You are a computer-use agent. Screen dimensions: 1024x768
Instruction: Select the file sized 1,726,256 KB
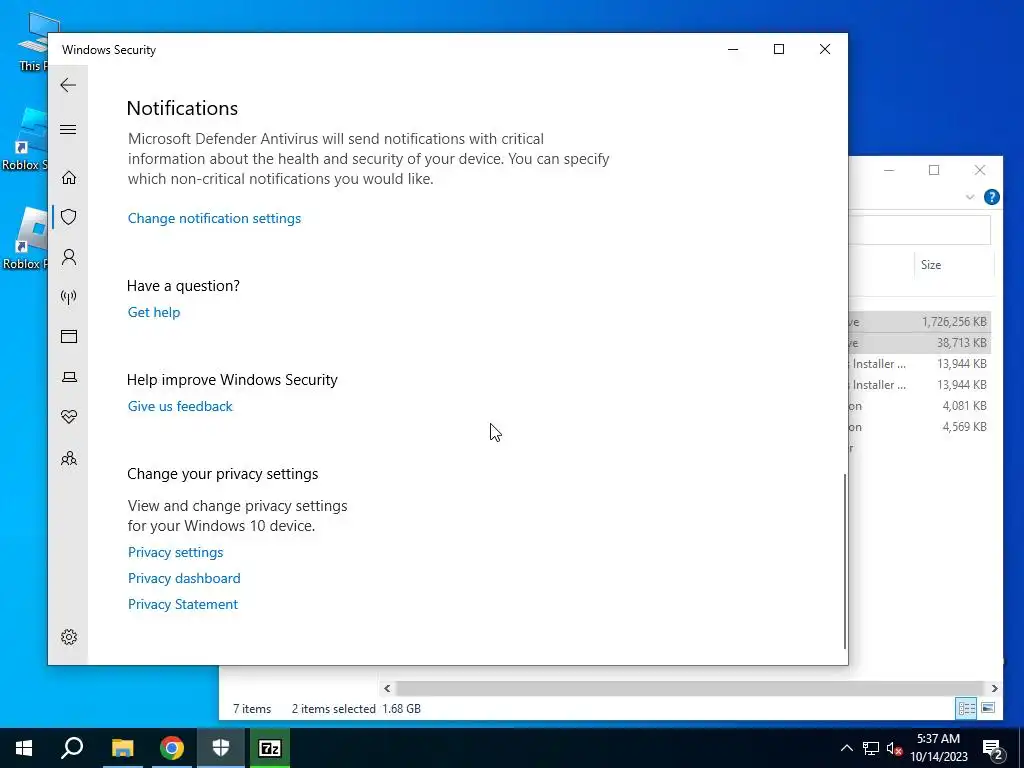(x=920, y=322)
